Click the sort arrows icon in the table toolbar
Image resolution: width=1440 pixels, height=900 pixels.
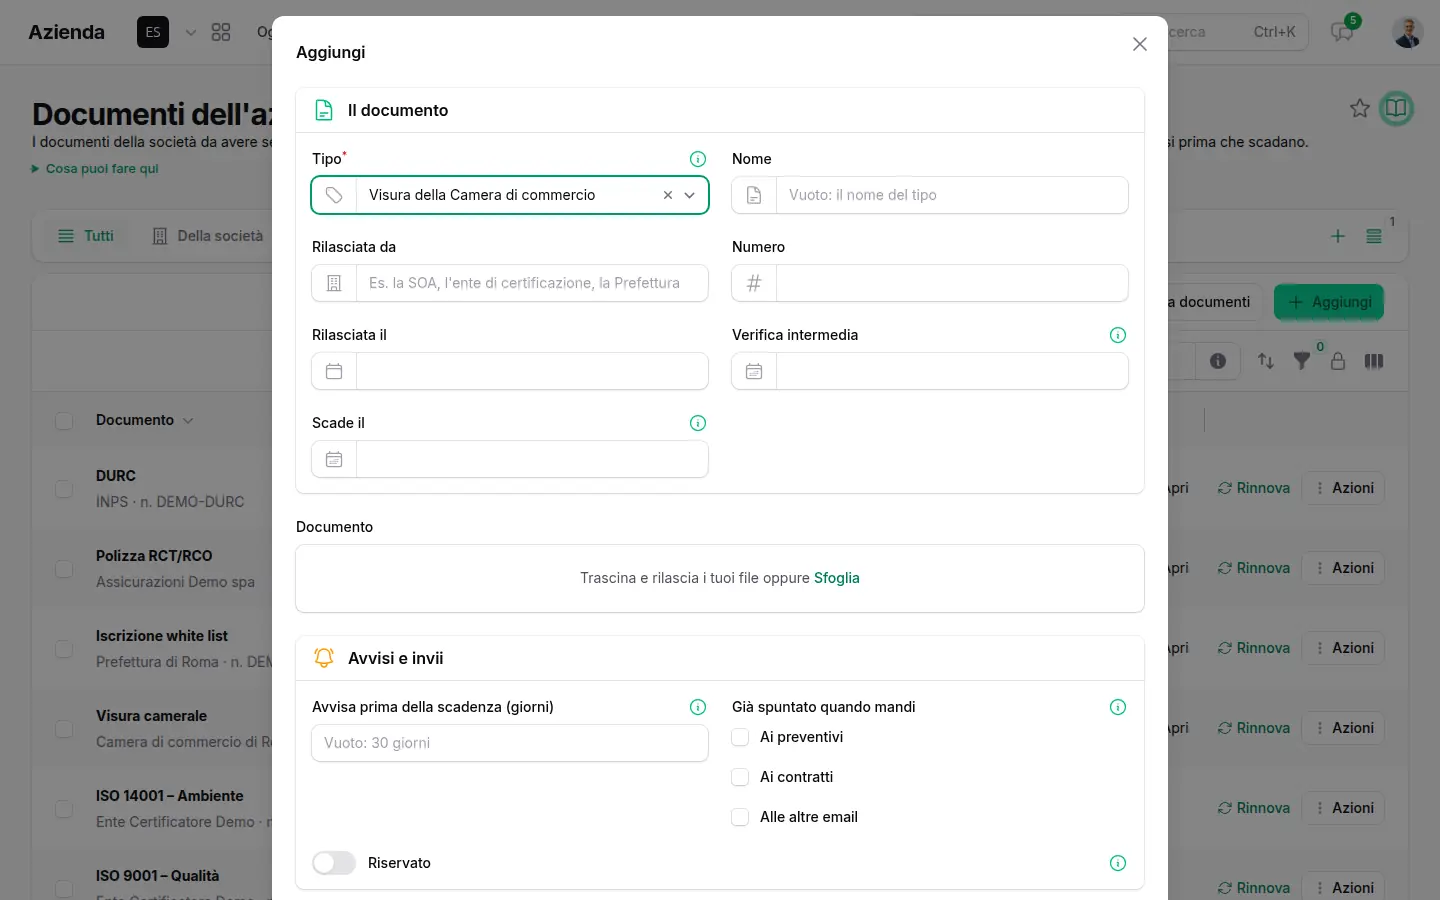point(1266,361)
